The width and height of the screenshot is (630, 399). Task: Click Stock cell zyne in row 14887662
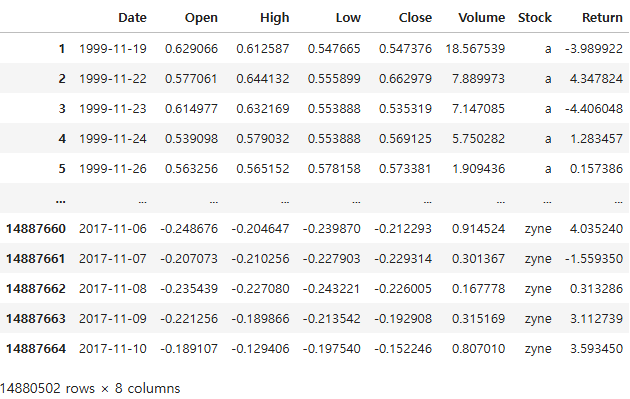(538, 289)
